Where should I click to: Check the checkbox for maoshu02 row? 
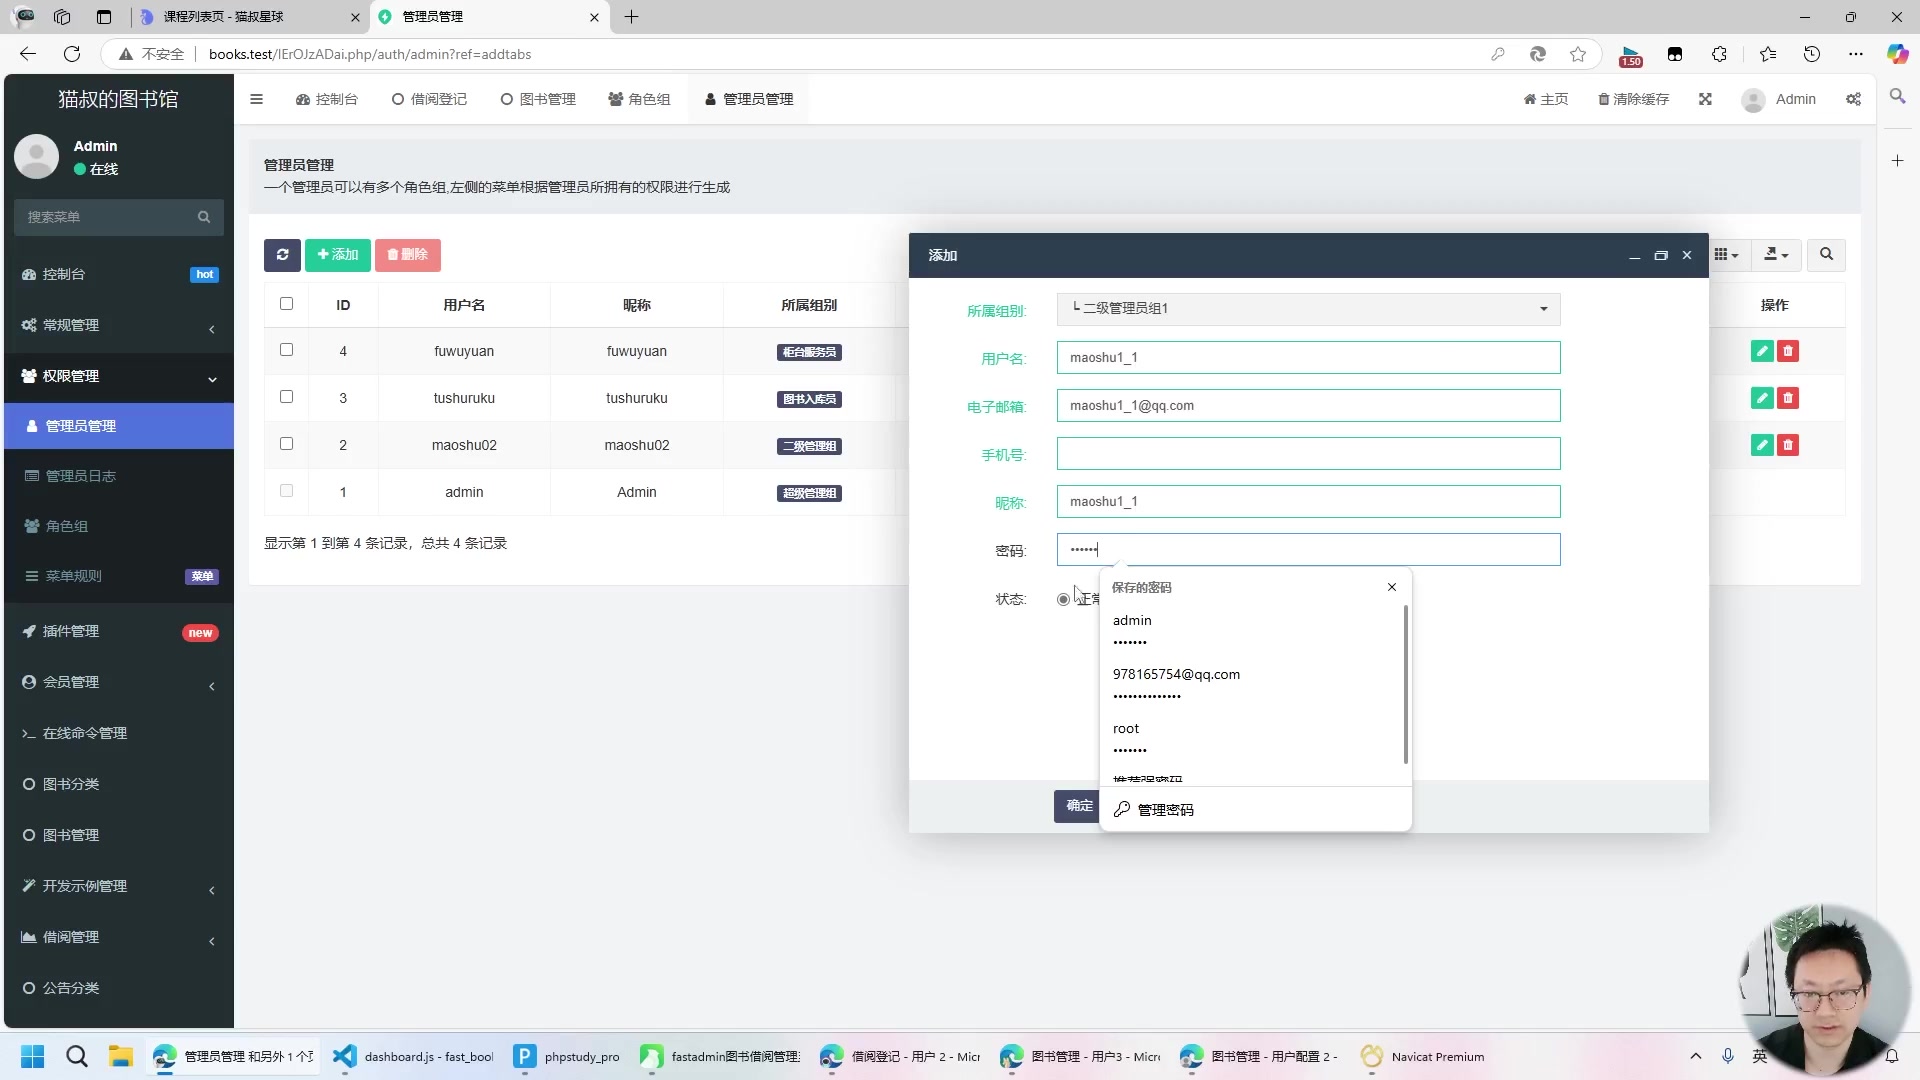pyautogui.click(x=286, y=444)
